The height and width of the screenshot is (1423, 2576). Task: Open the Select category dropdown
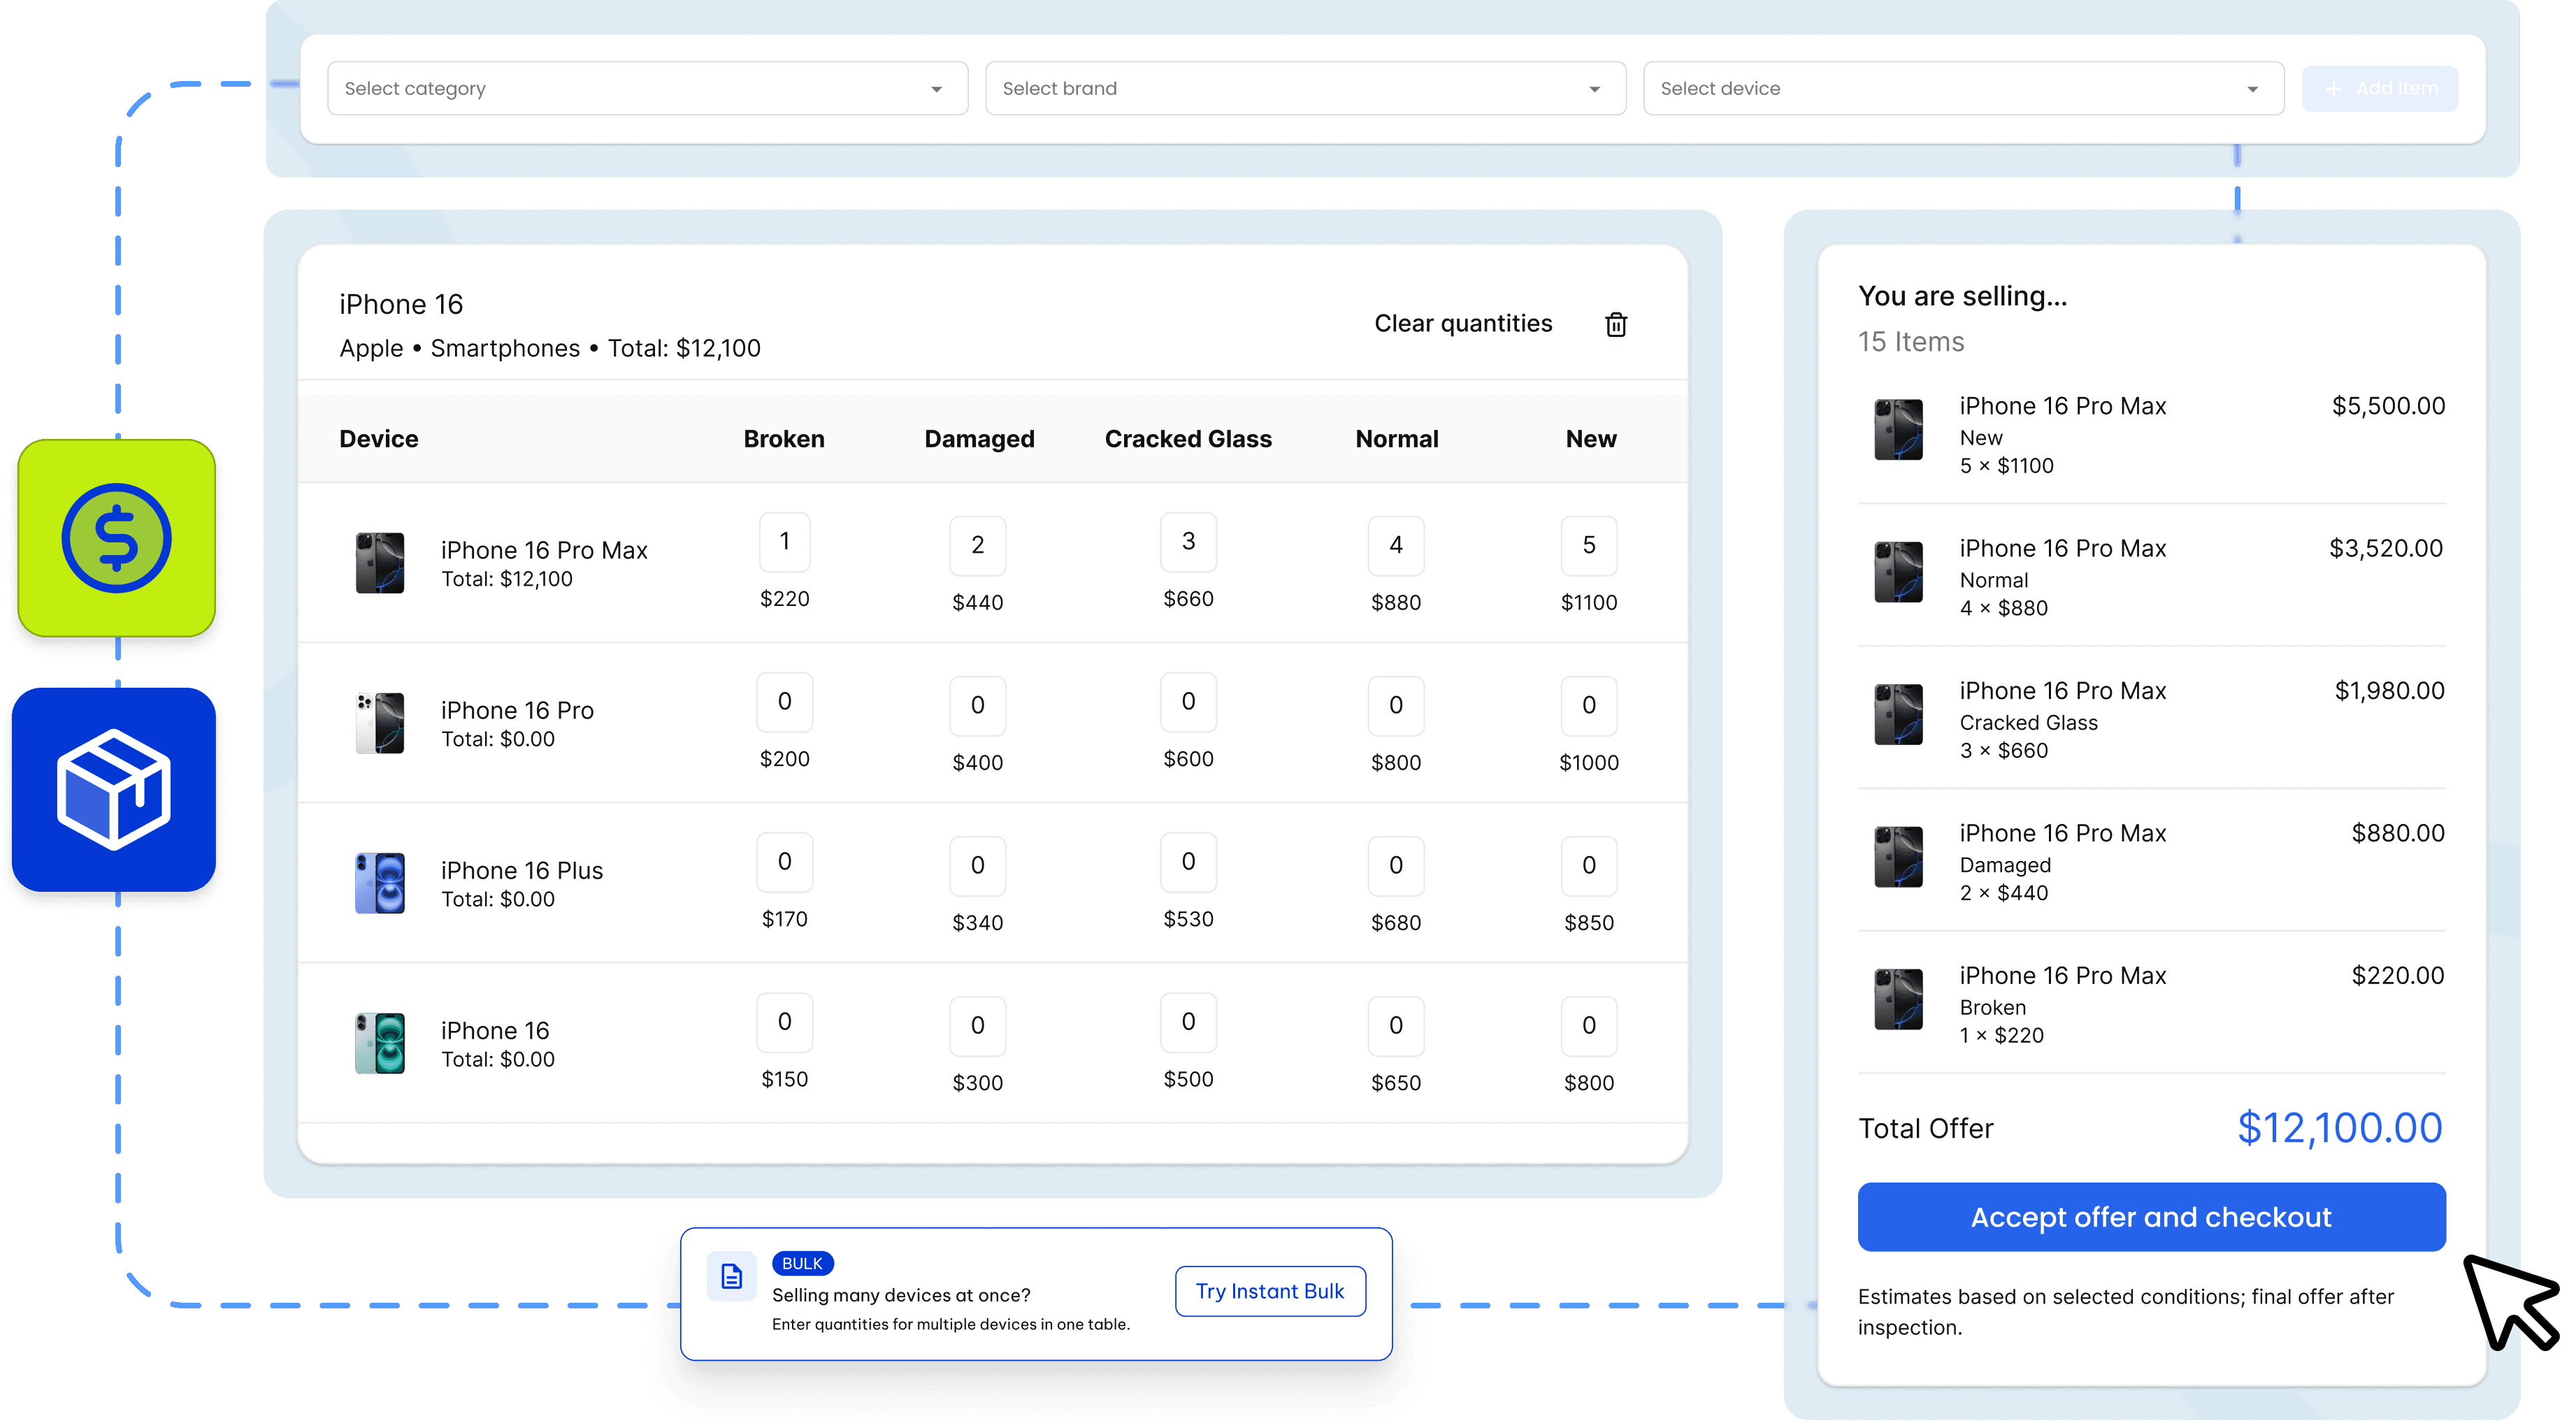(647, 88)
